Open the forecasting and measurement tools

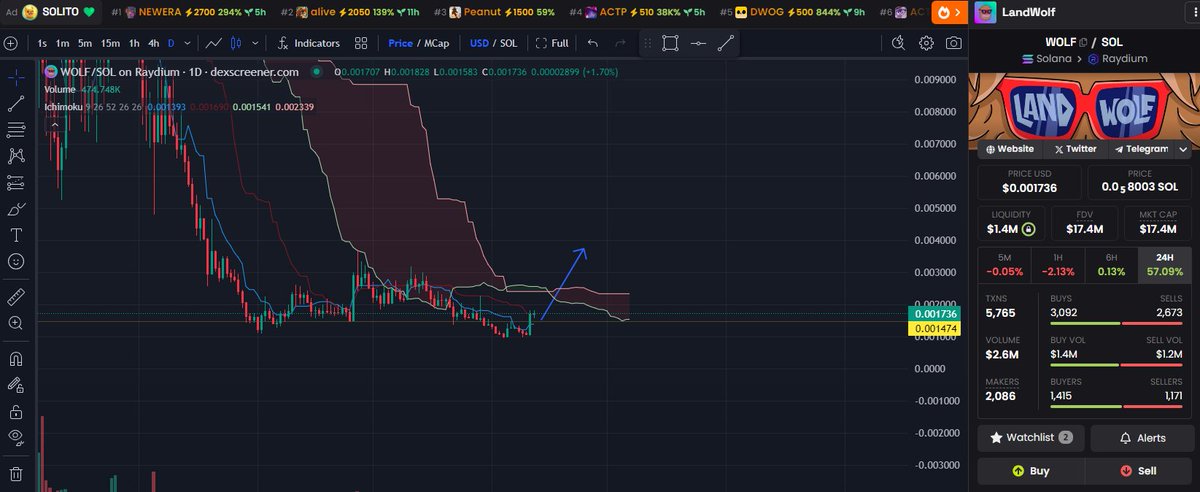[x=15, y=182]
